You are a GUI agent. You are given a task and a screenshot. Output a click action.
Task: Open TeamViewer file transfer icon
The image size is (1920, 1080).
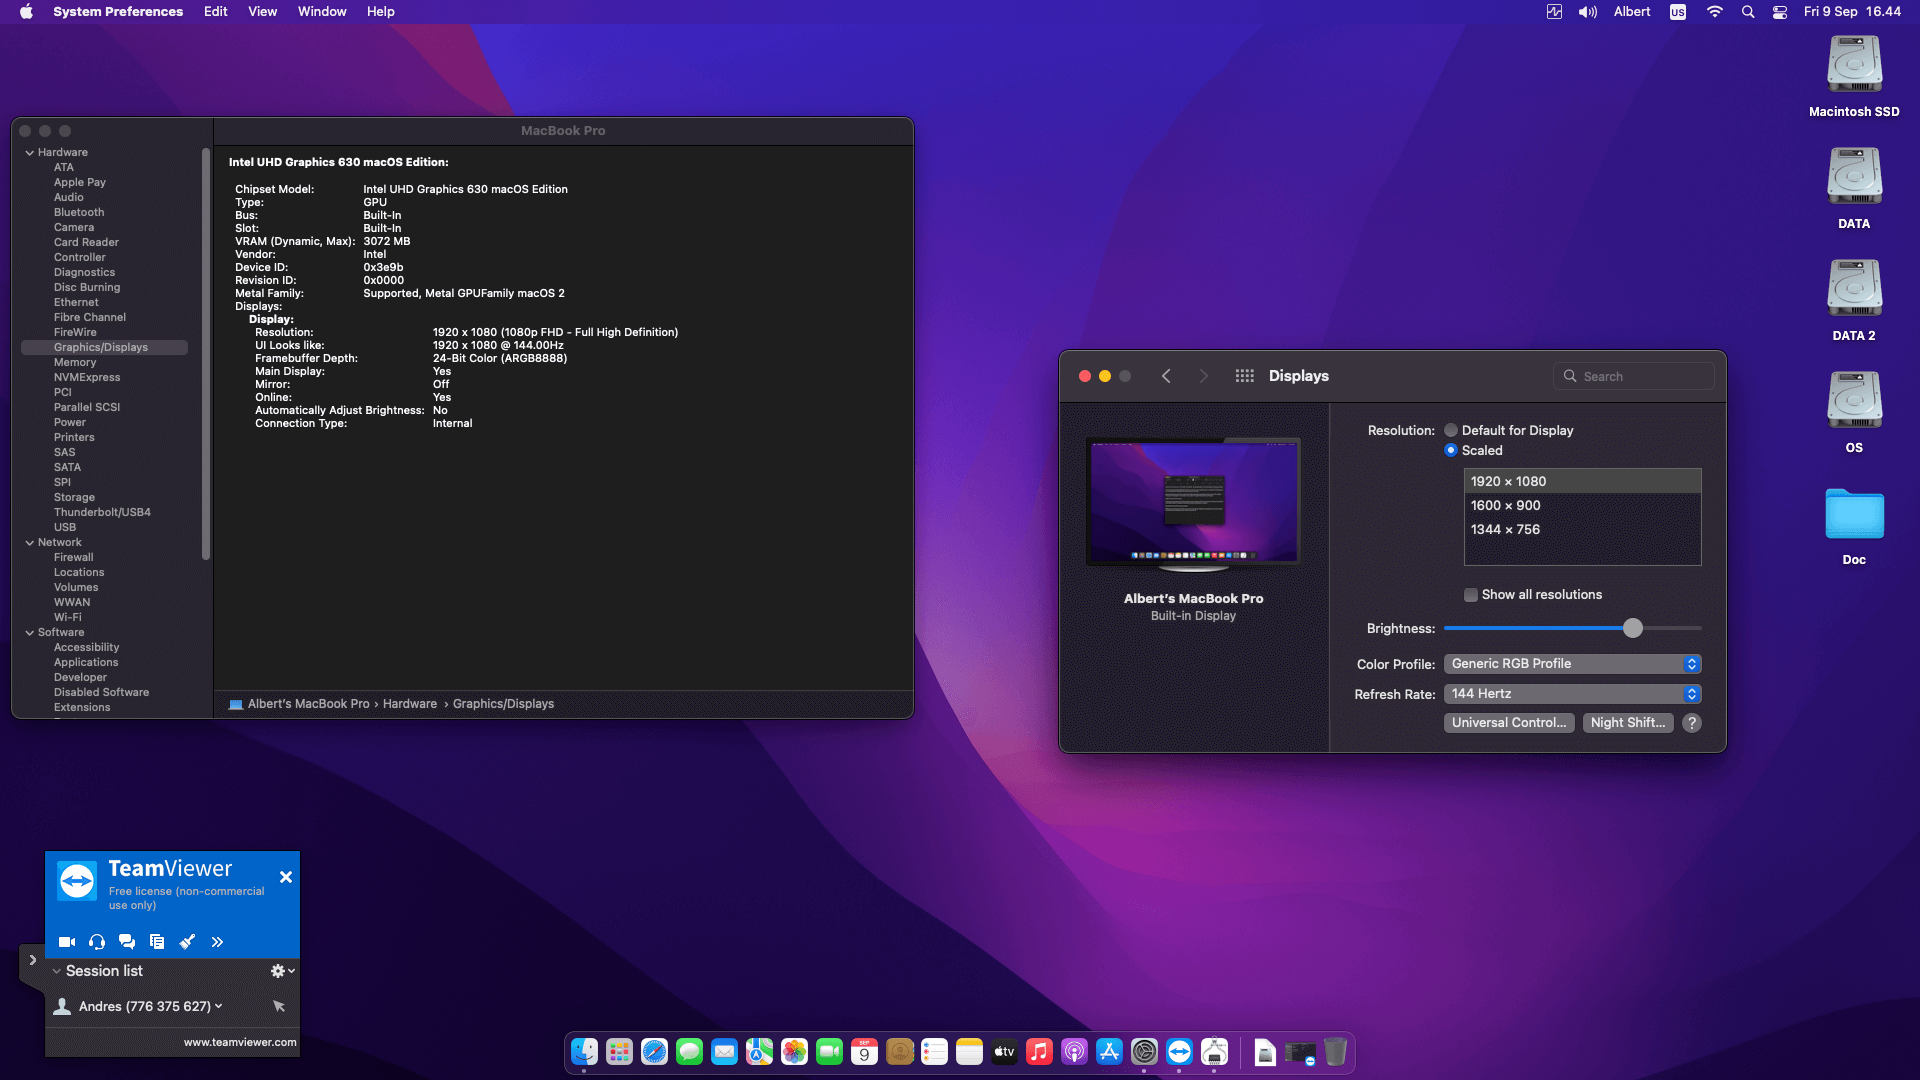[156, 941]
